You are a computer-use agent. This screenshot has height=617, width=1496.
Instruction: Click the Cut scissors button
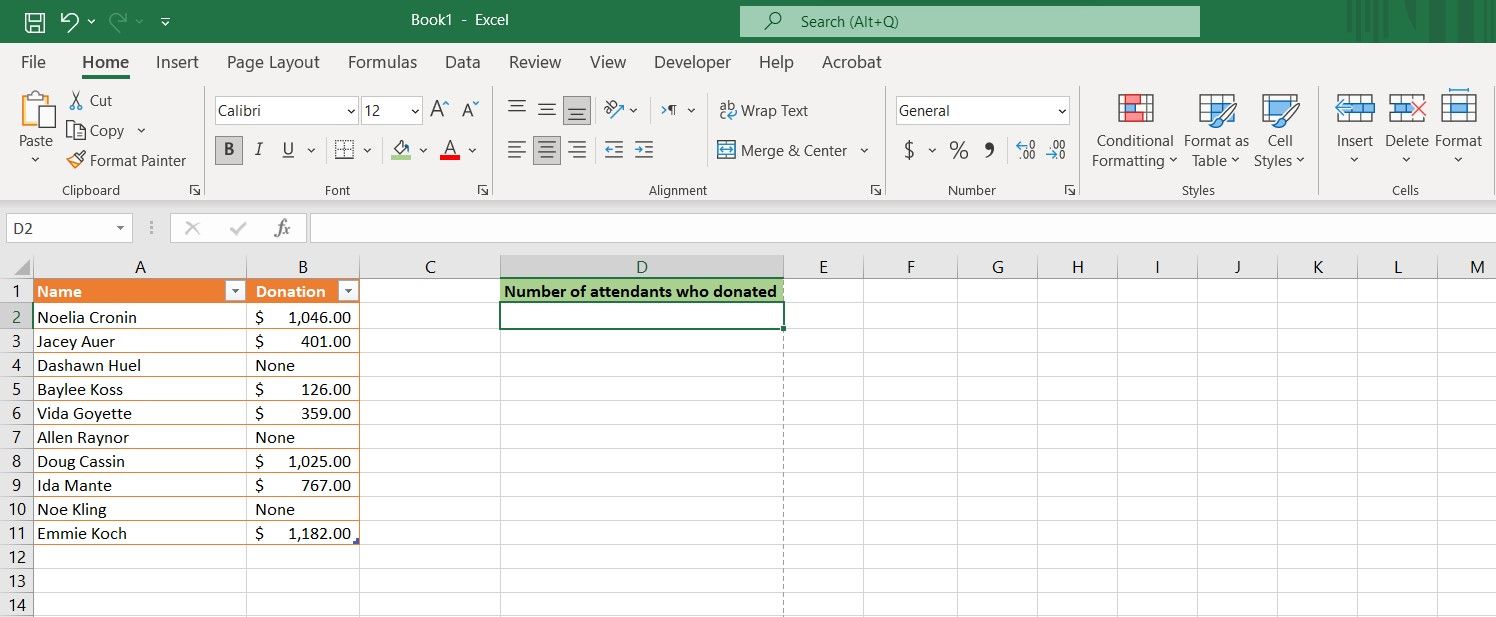pyautogui.click(x=90, y=101)
